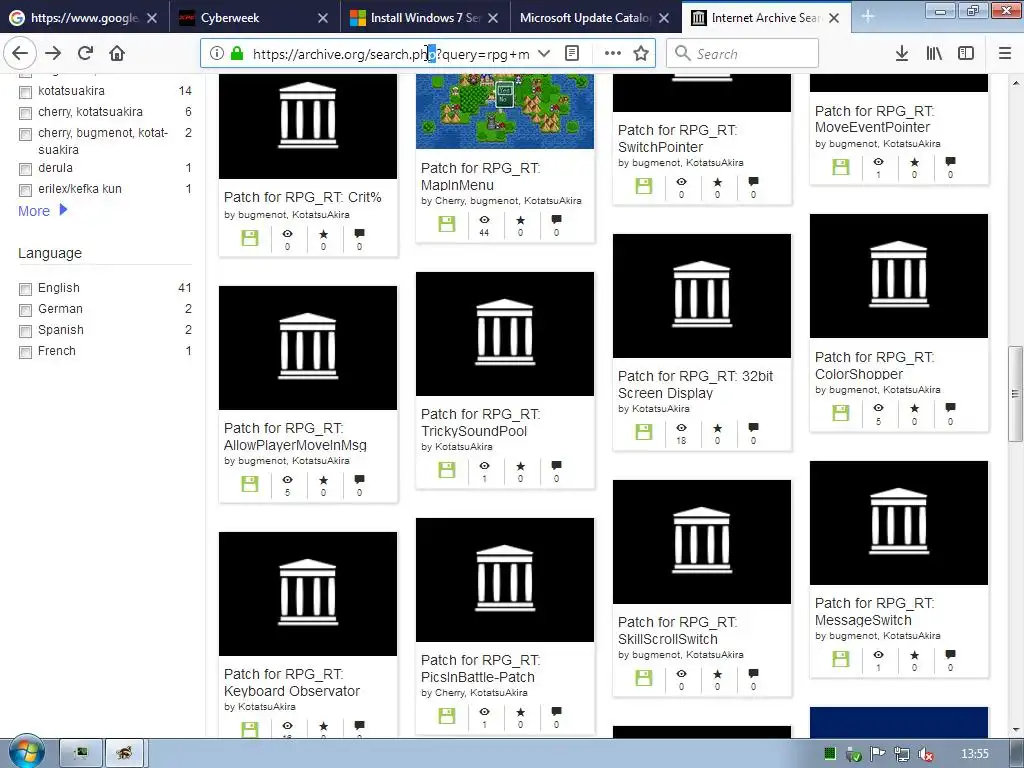The height and width of the screenshot is (768, 1024).
Task: Open the address bar history dropdown
Action: (x=543, y=54)
